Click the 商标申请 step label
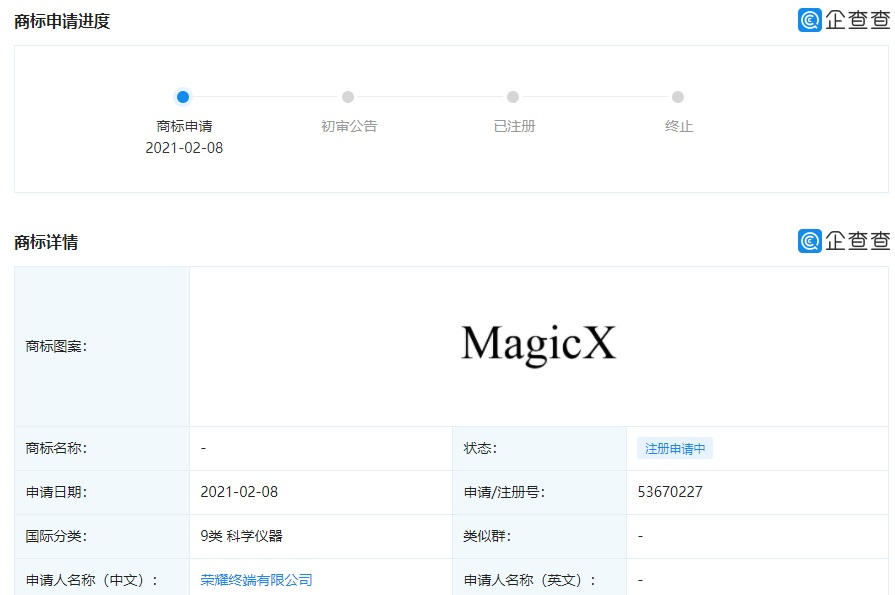Viewport: 895px width, 595px height. [184, 126]
